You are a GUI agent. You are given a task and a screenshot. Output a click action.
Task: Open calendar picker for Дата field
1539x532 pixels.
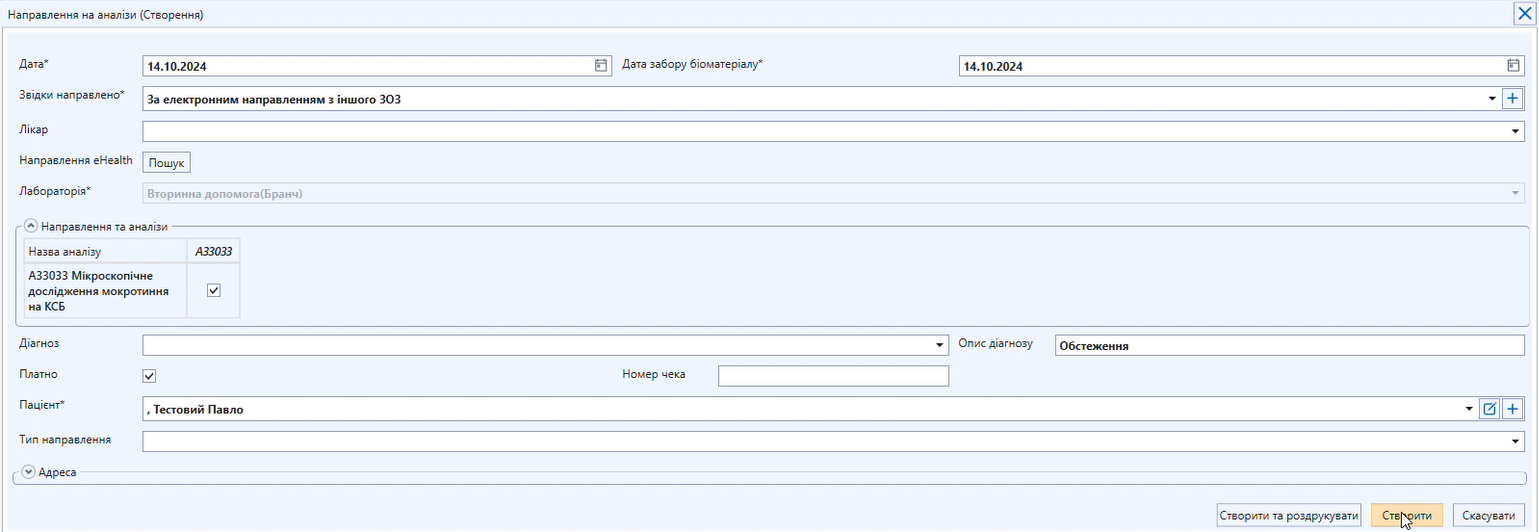point(601,66)
